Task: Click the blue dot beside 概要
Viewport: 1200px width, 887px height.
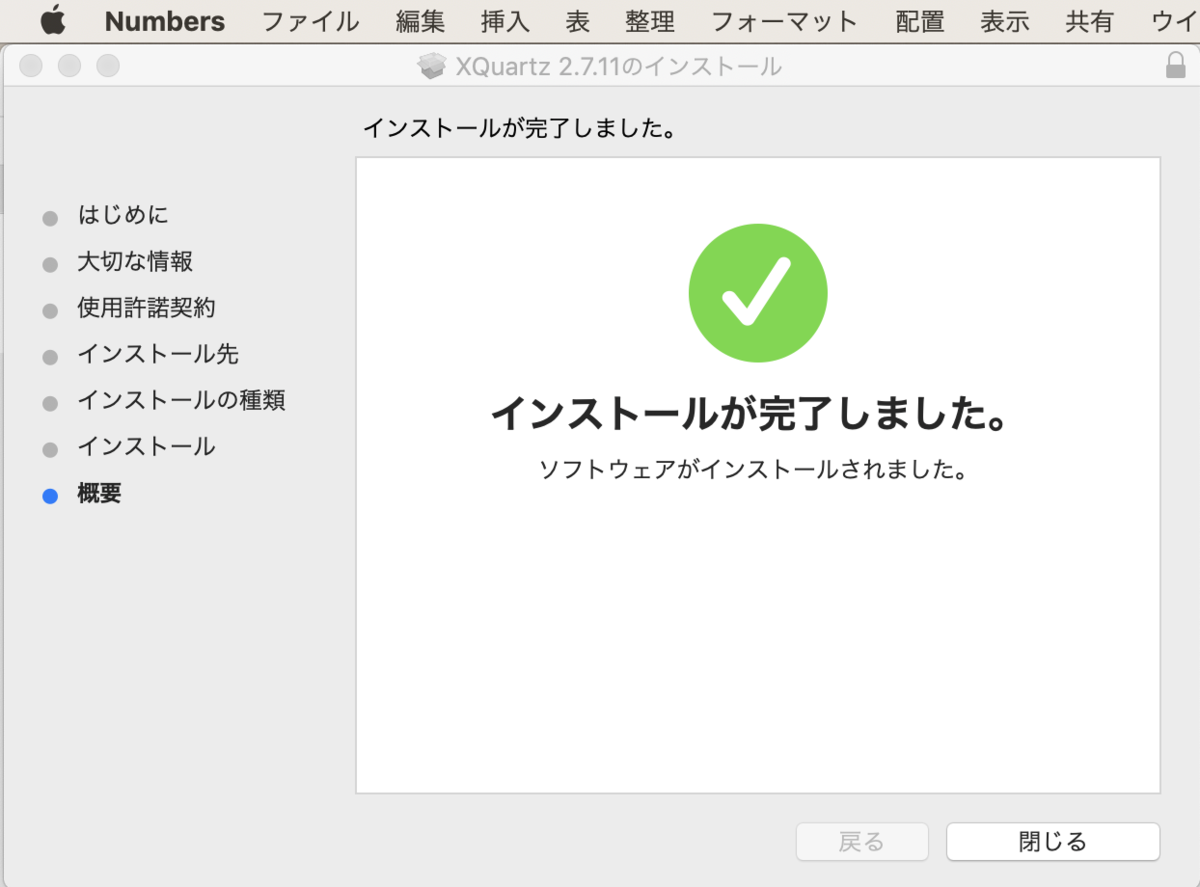Action: pos(49,493)
